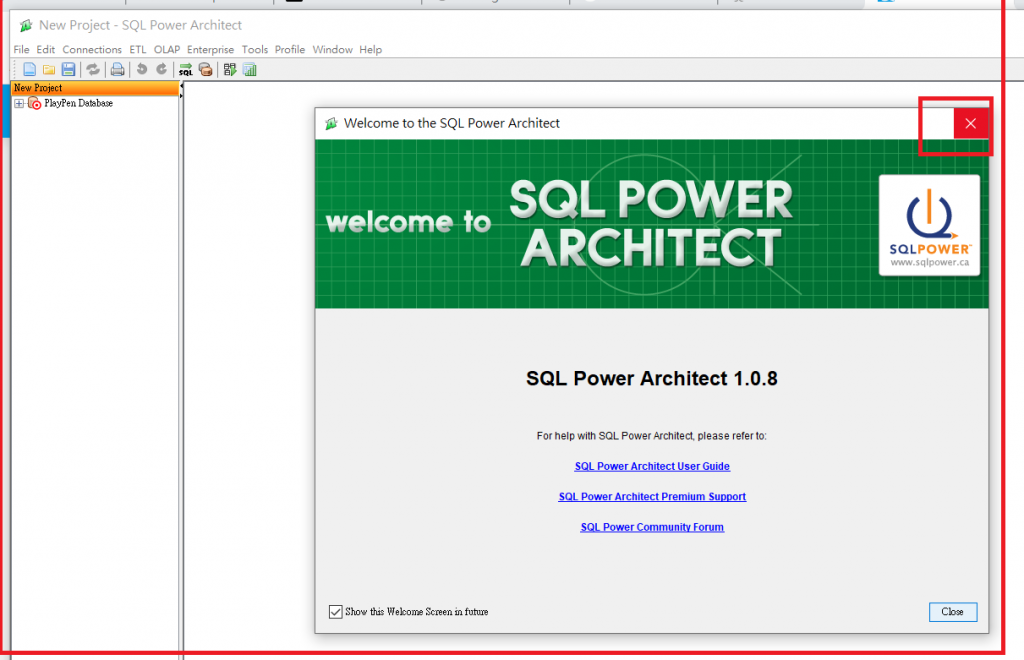Open SQL Power Architect Premium Support link

click(652, 497)
